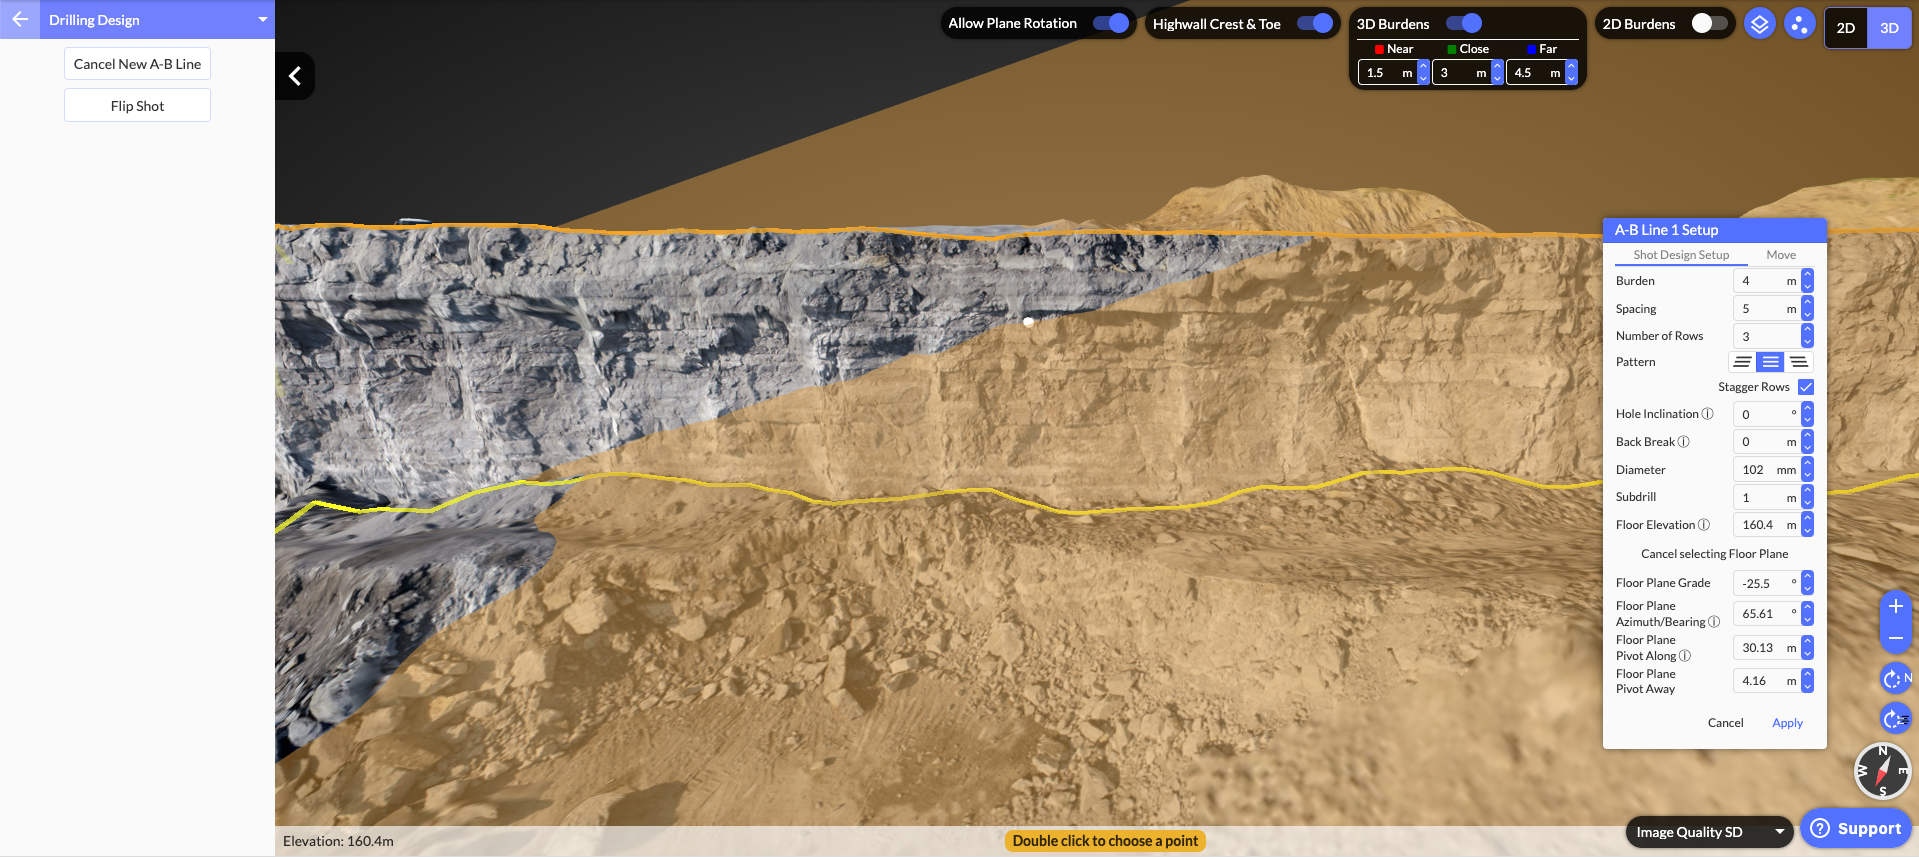Switch to the Move tab

1780,255
